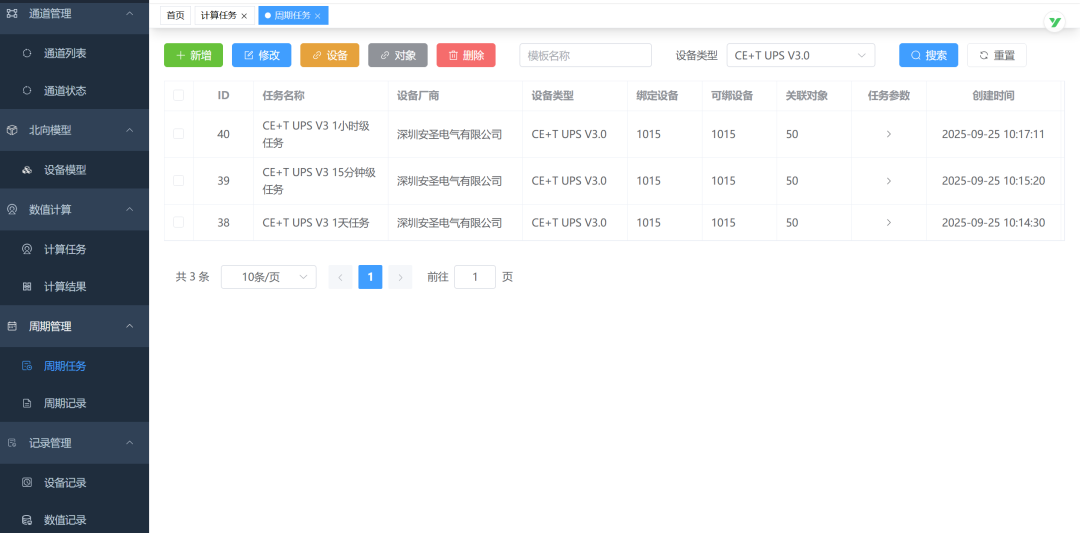Click the 模板名称 search input field
Viewport: 1080px width, 533px height.
pos(585,56)
